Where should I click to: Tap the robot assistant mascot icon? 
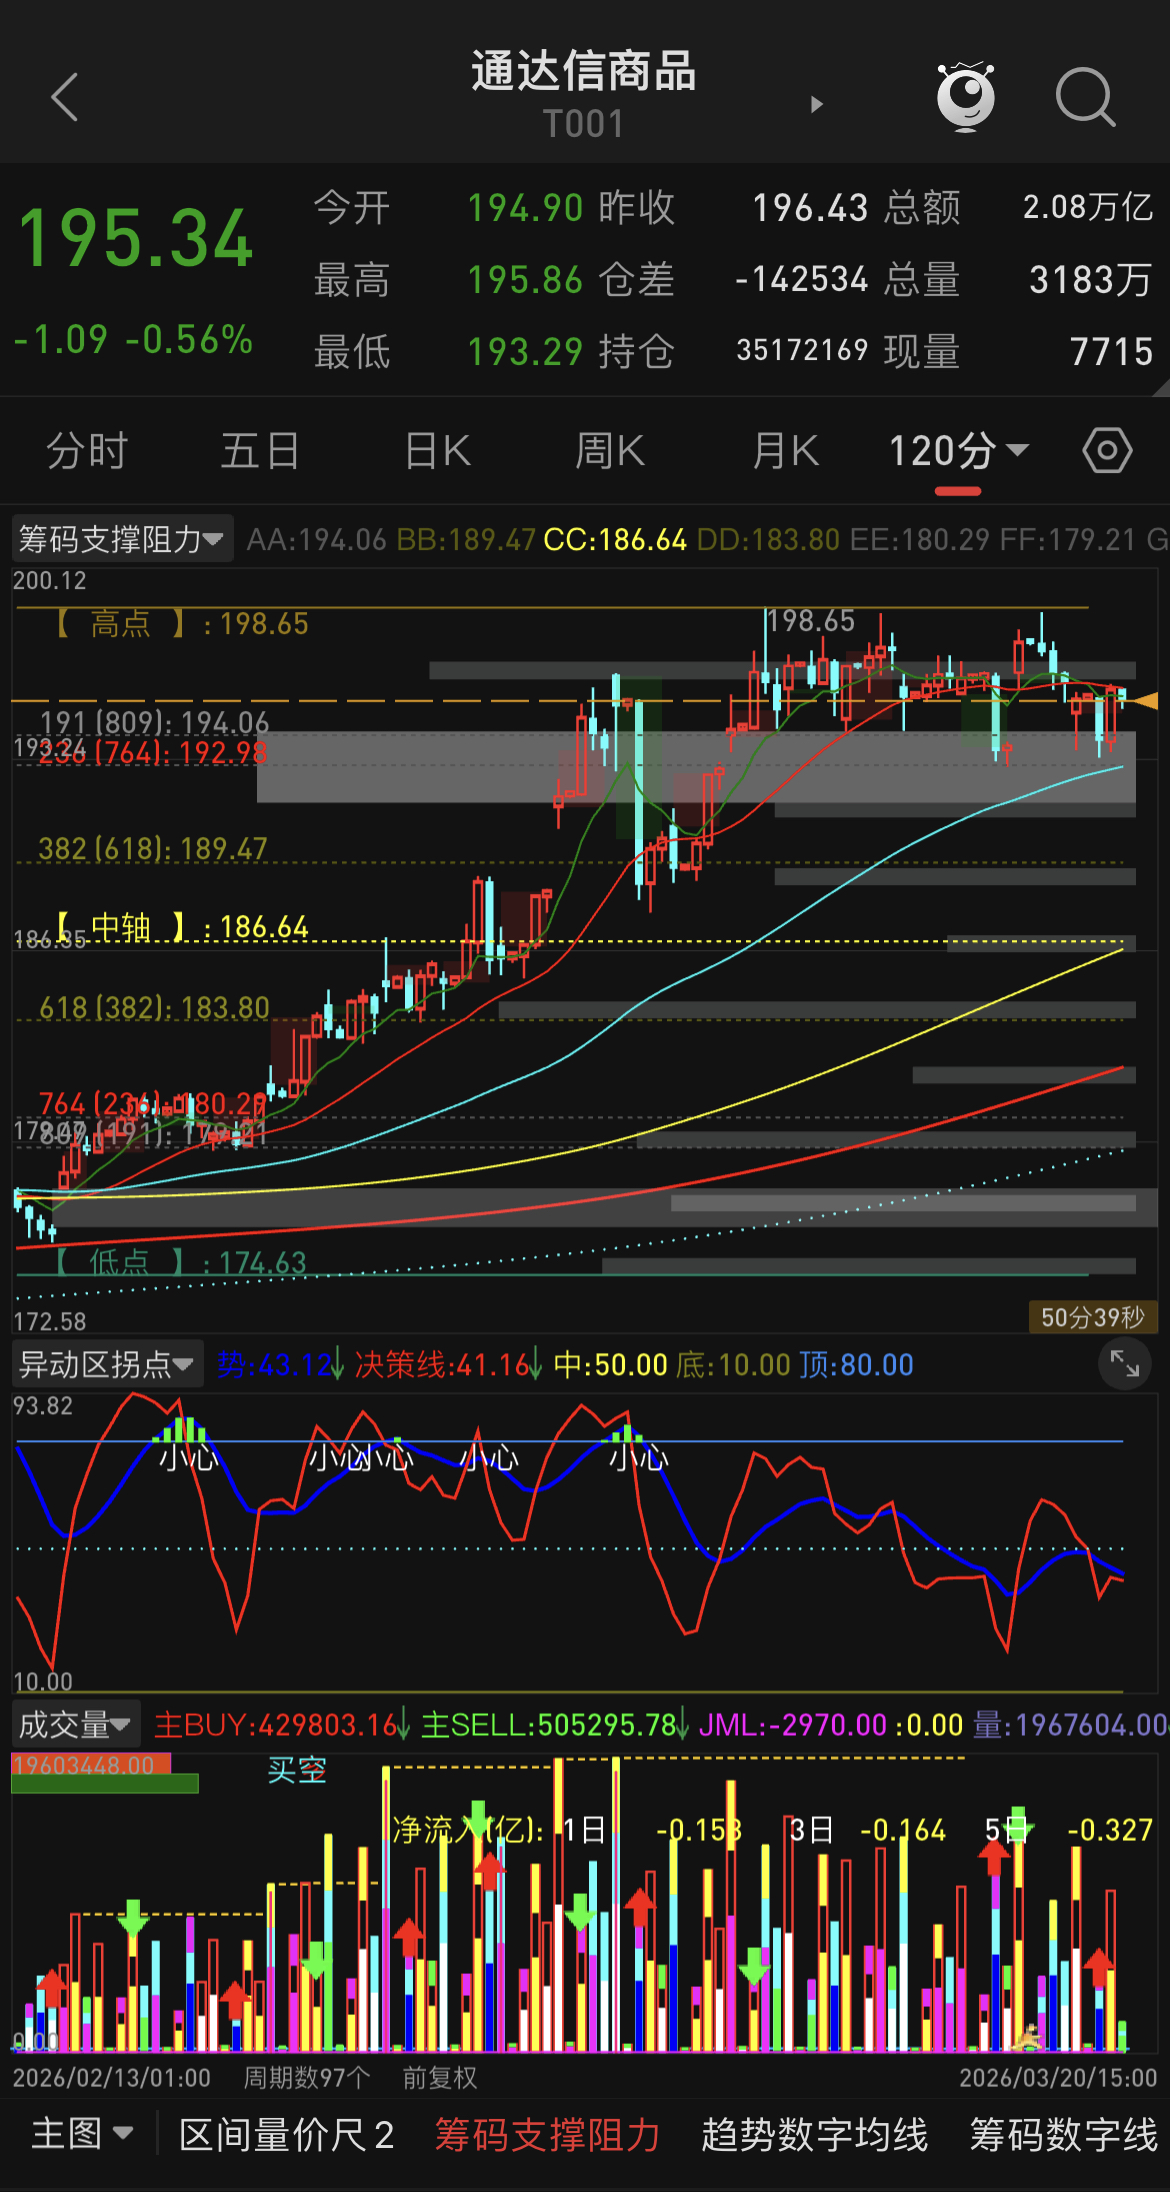(x=965, y=96)
